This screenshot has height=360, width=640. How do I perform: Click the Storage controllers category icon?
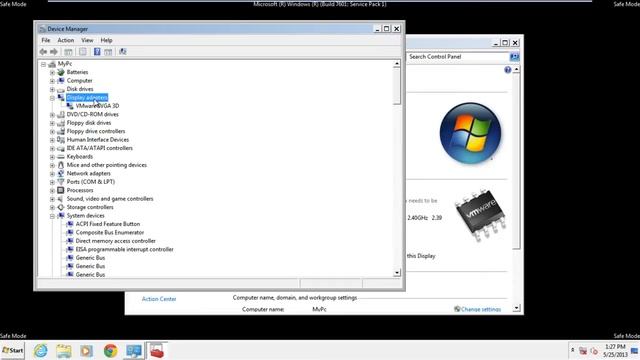(x=61, y=207)
